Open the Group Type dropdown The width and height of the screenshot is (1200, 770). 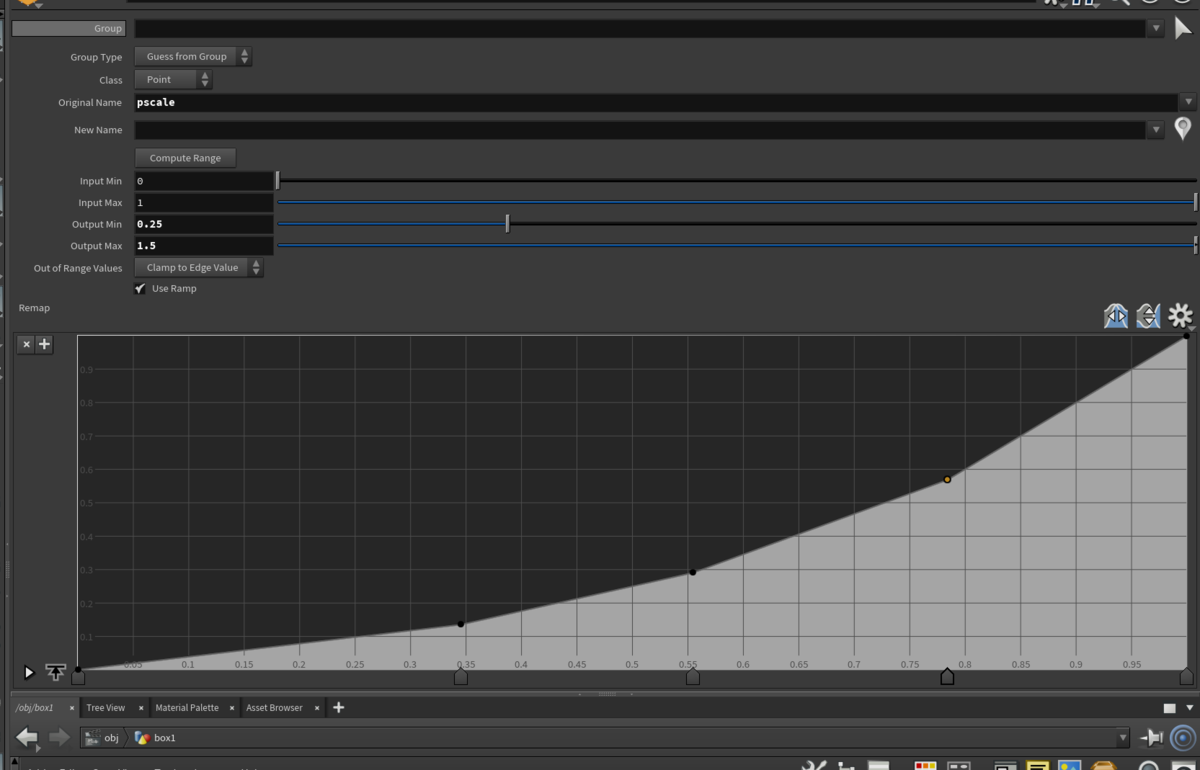pos(193,57)
